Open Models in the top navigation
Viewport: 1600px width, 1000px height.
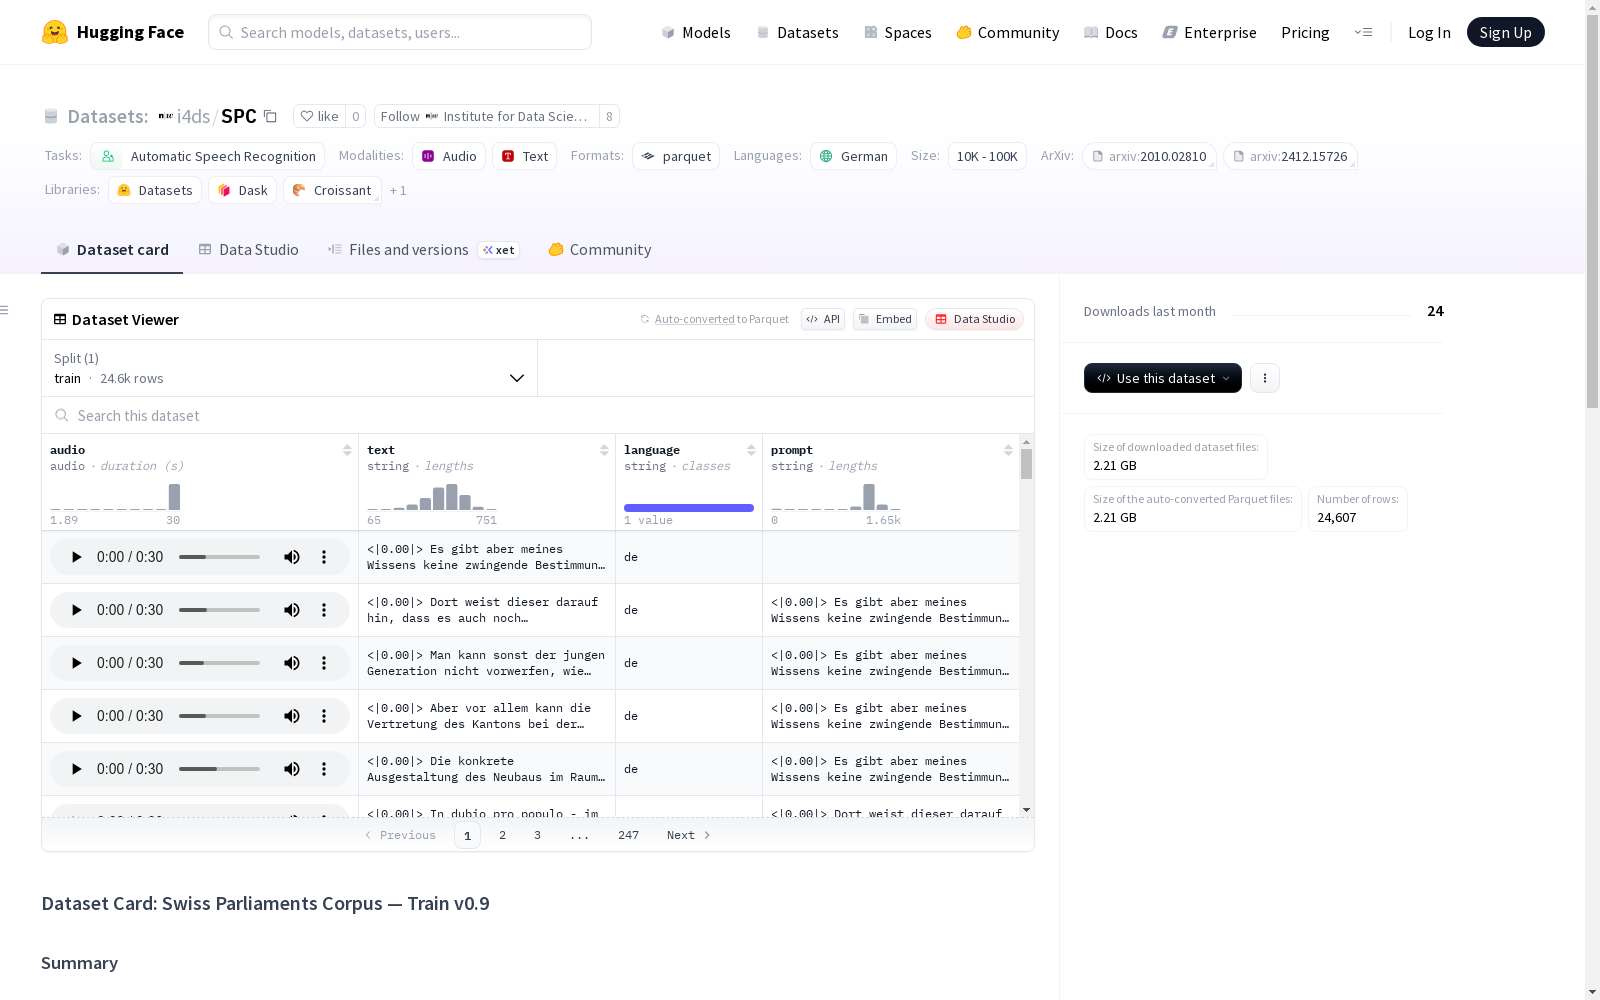click(x=696, y=32)
